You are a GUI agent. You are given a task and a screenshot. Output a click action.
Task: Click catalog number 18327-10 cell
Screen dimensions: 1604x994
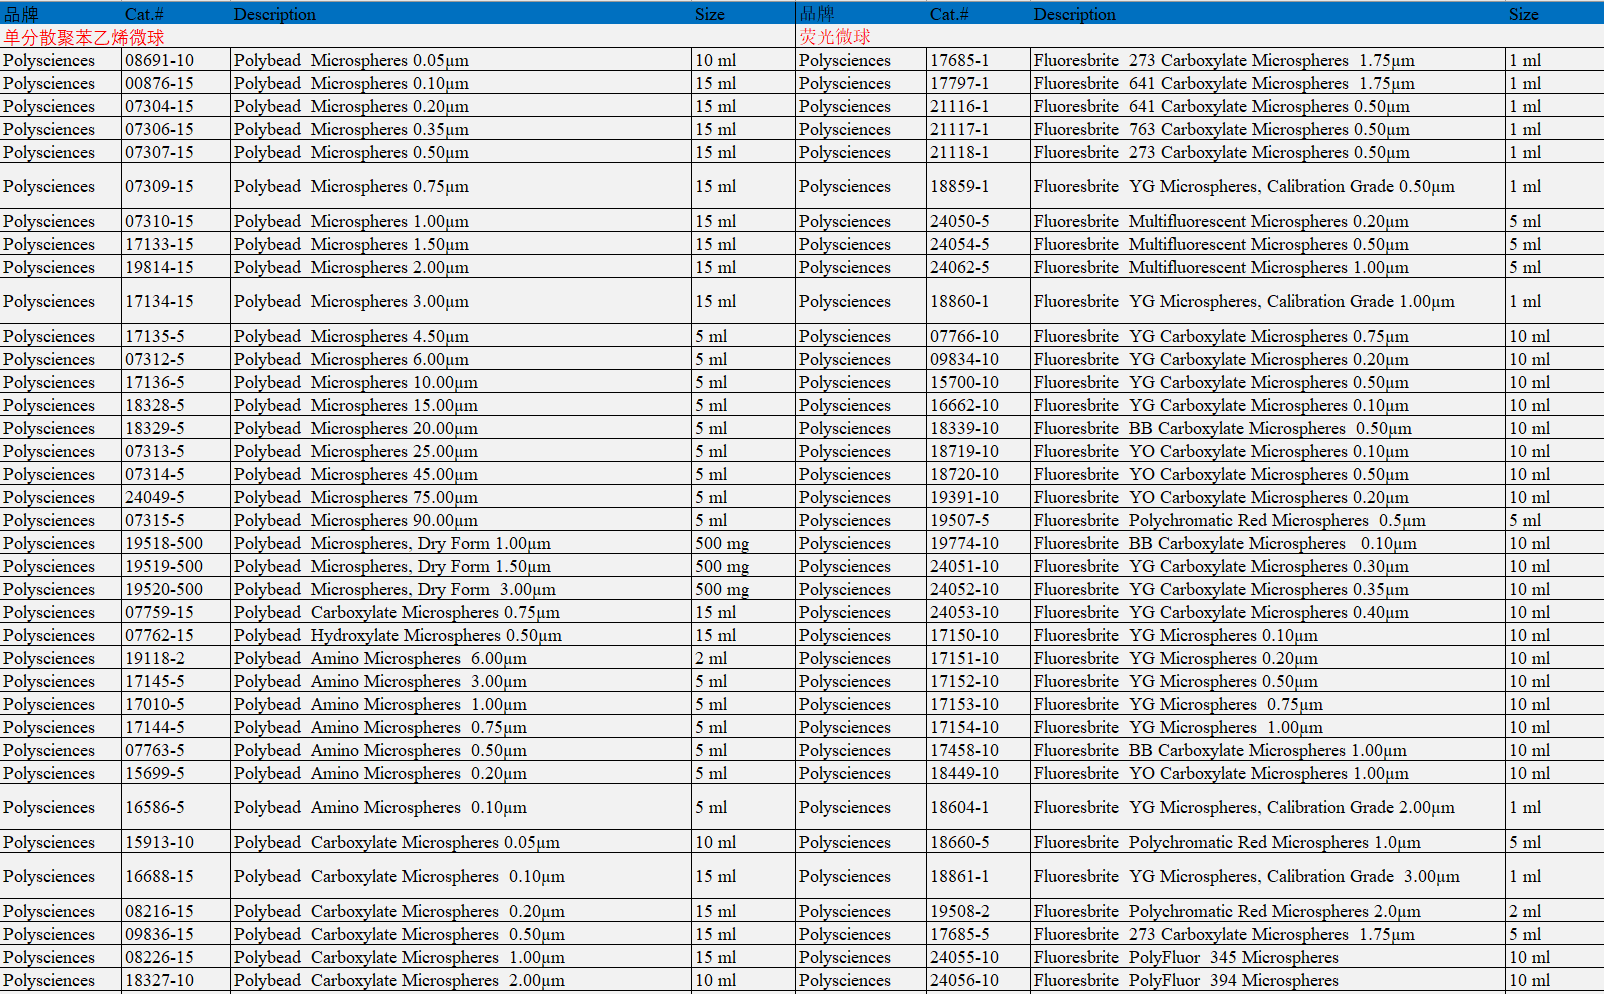(160, 980)
